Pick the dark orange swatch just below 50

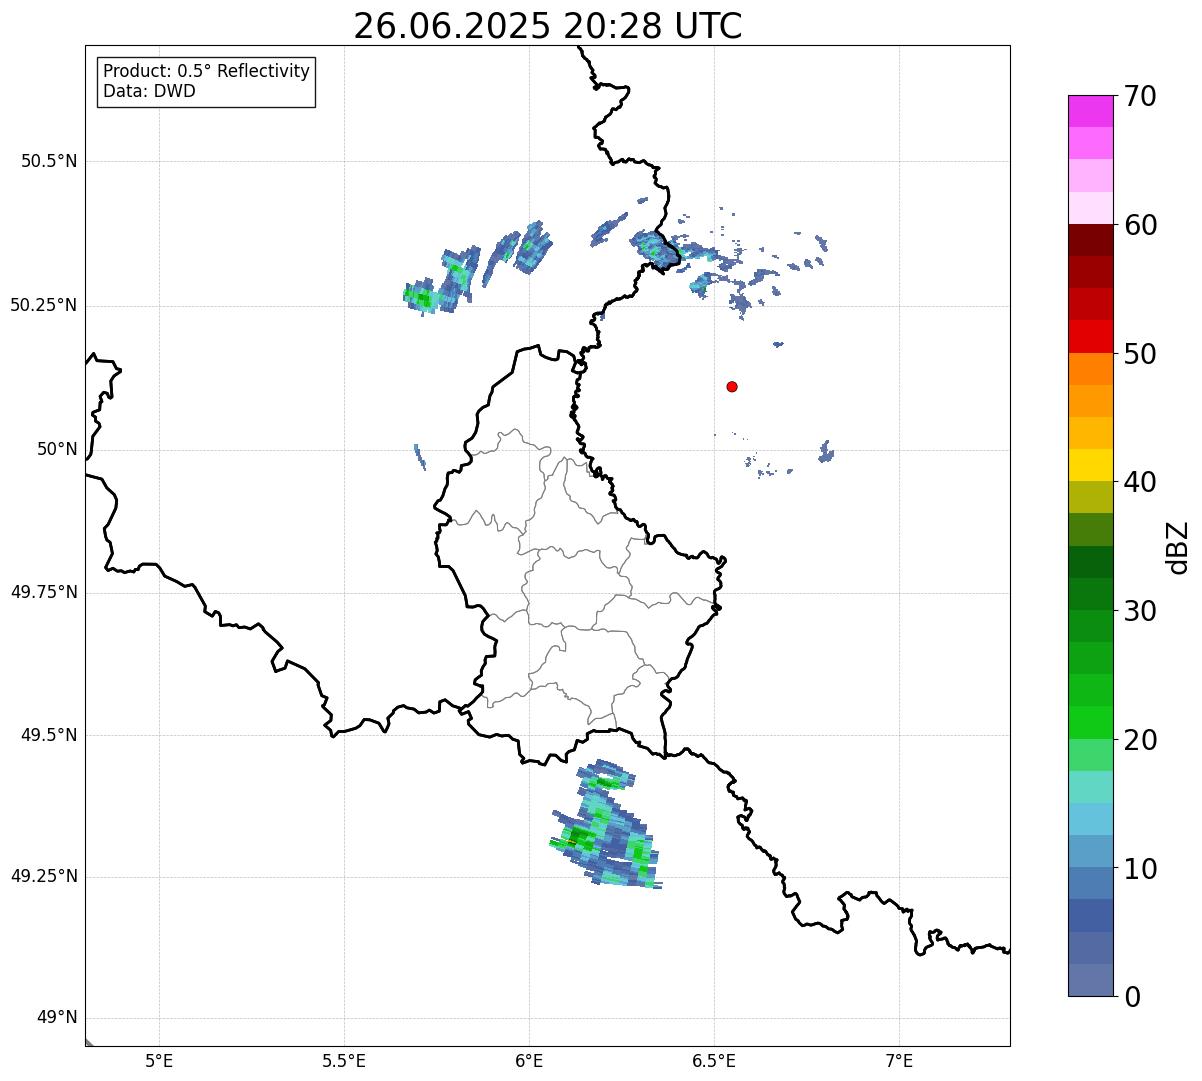[1090, 369]
